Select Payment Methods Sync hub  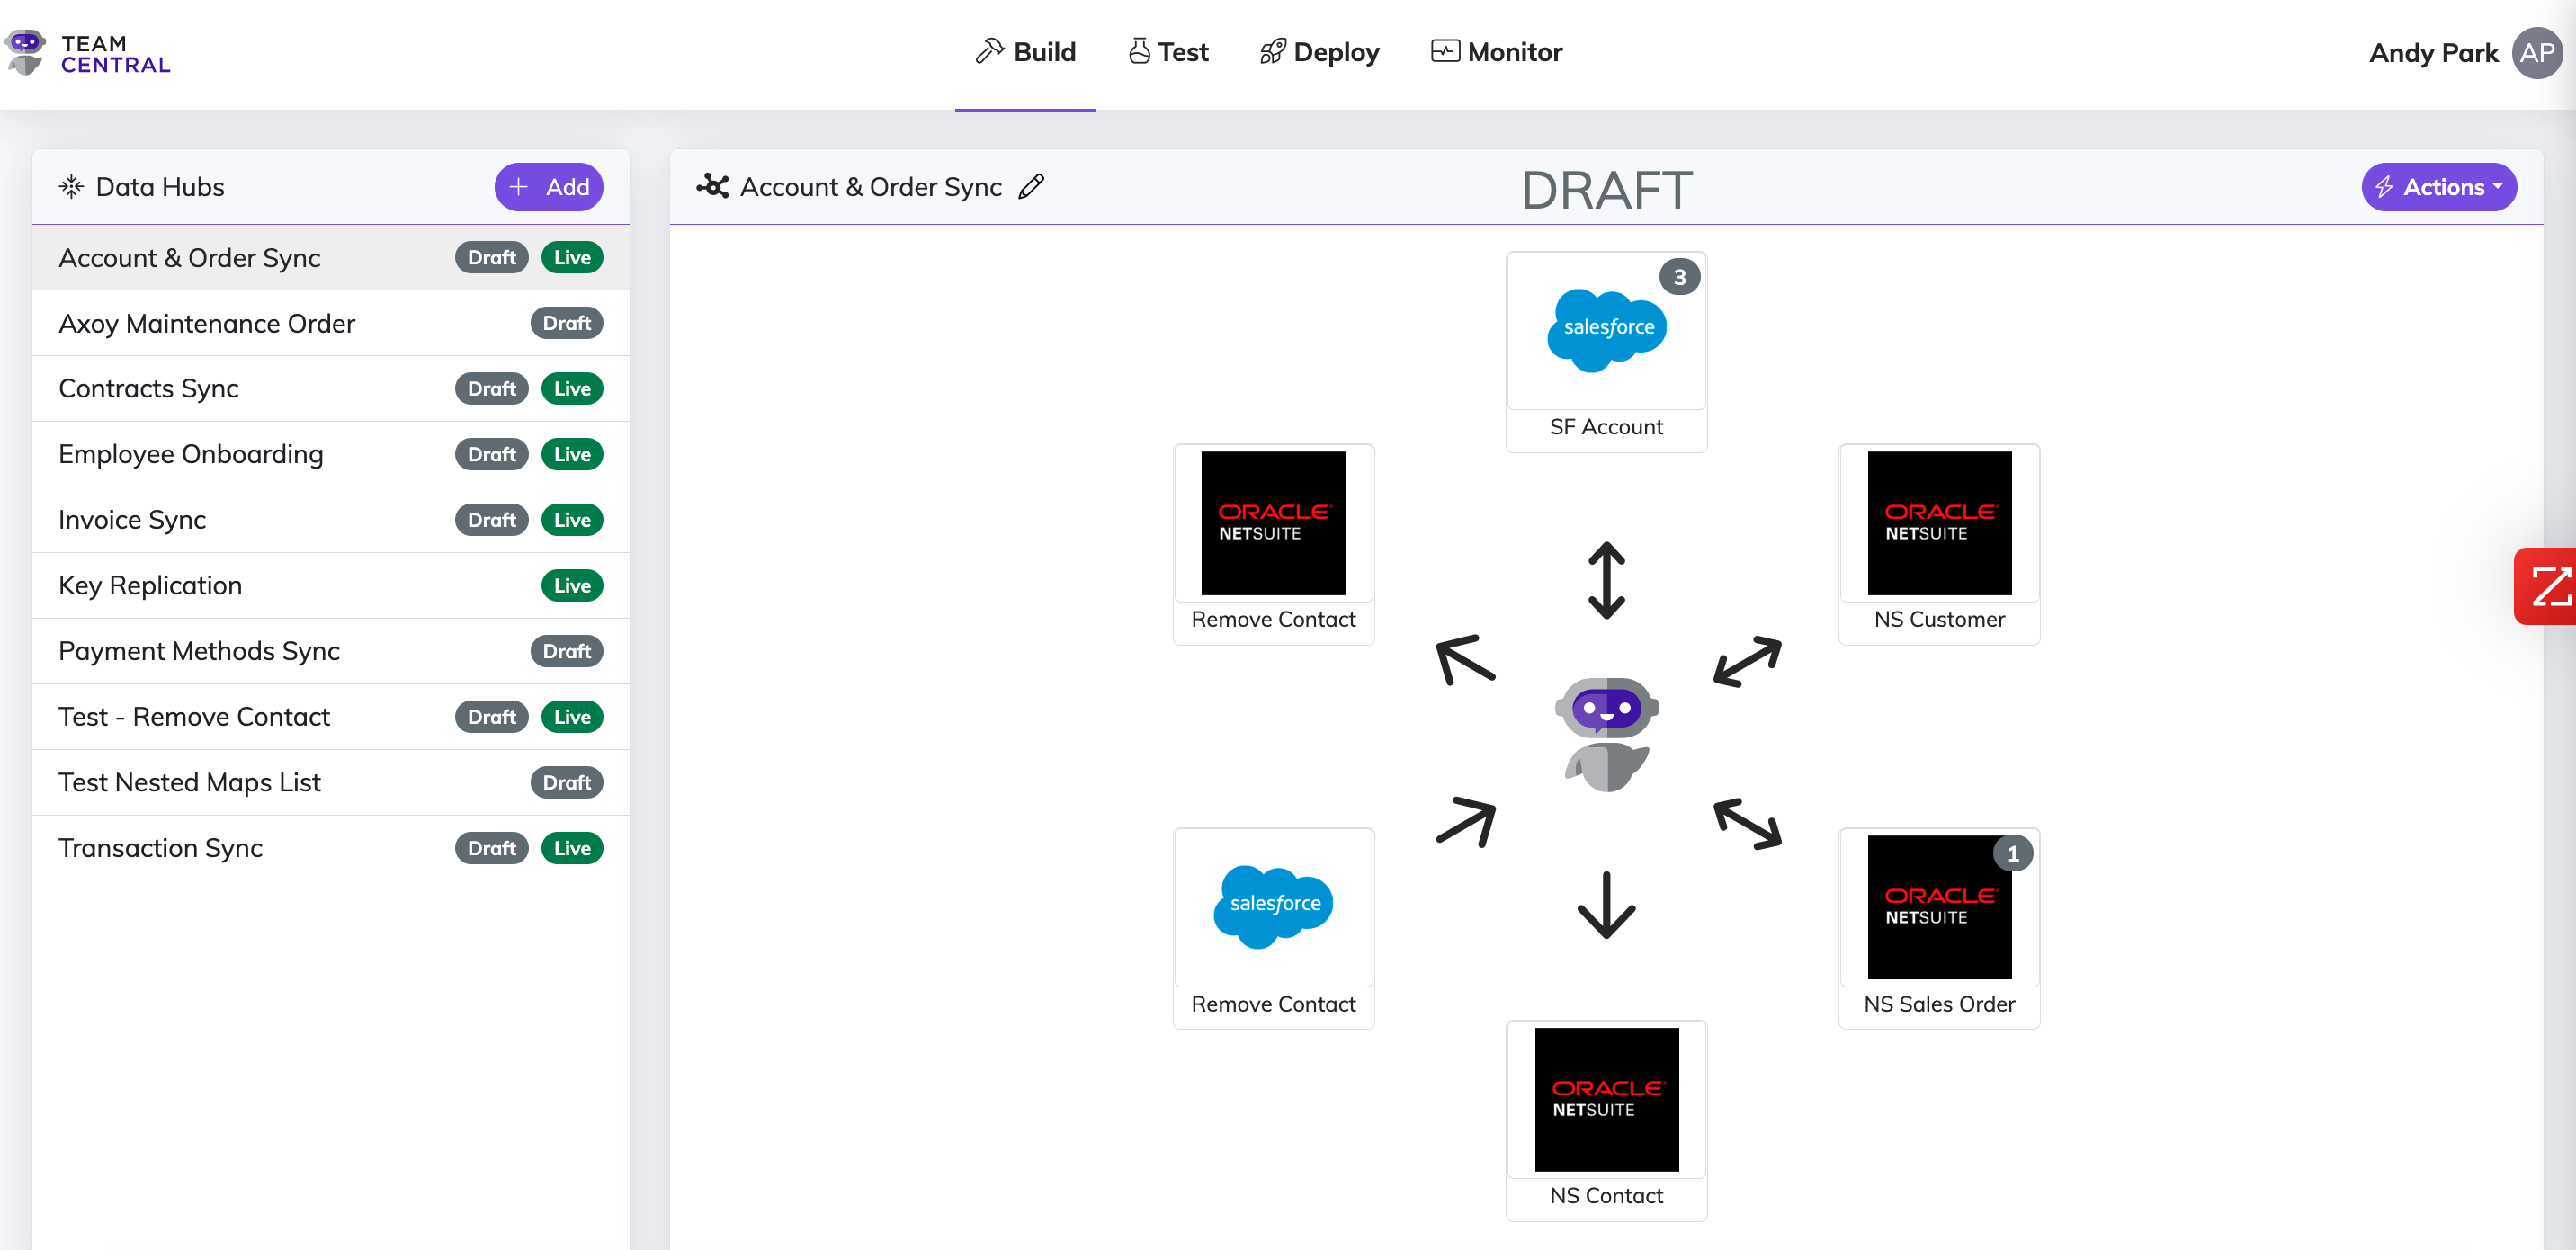point(199,651)
